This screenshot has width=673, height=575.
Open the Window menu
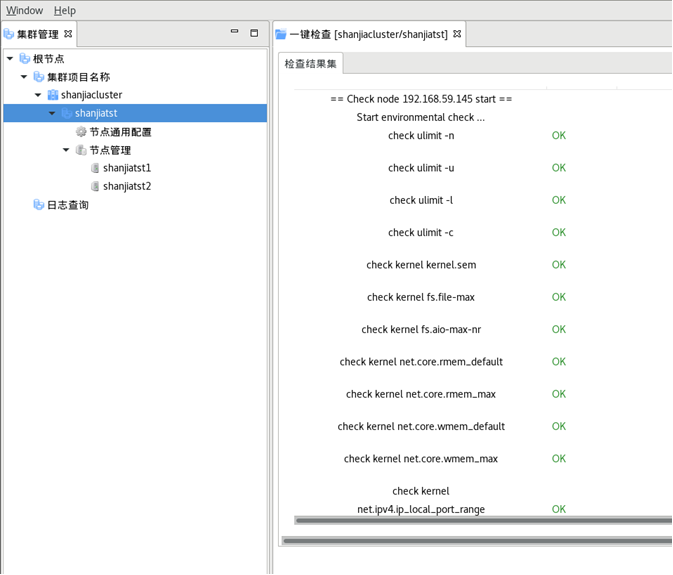[24, 10]
